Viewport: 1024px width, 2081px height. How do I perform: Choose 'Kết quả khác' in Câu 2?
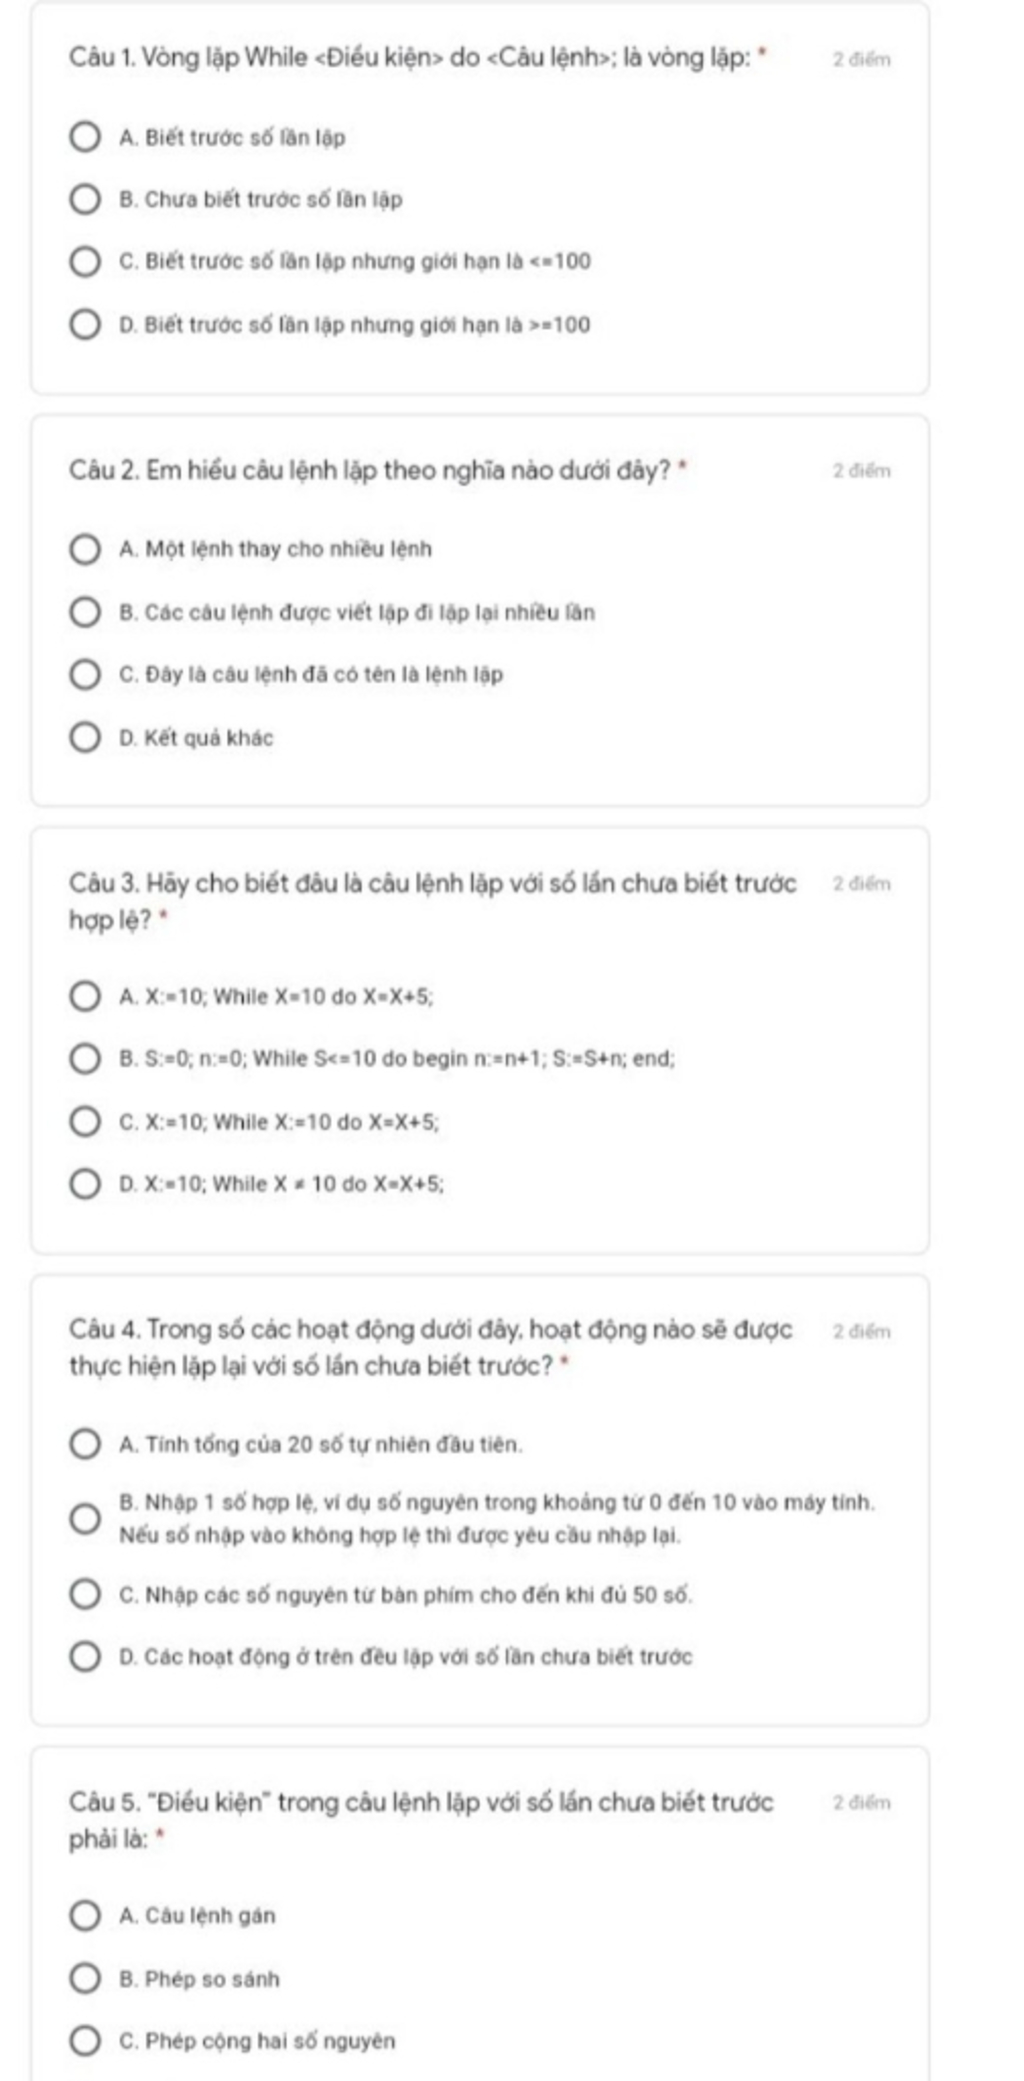(85, 738)
